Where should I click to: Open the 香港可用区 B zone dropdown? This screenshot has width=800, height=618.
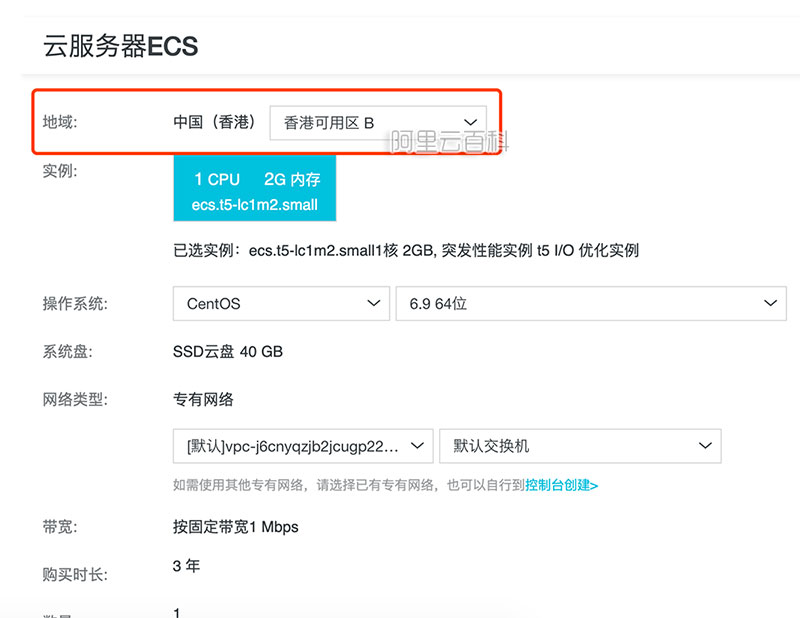(378, 123)
